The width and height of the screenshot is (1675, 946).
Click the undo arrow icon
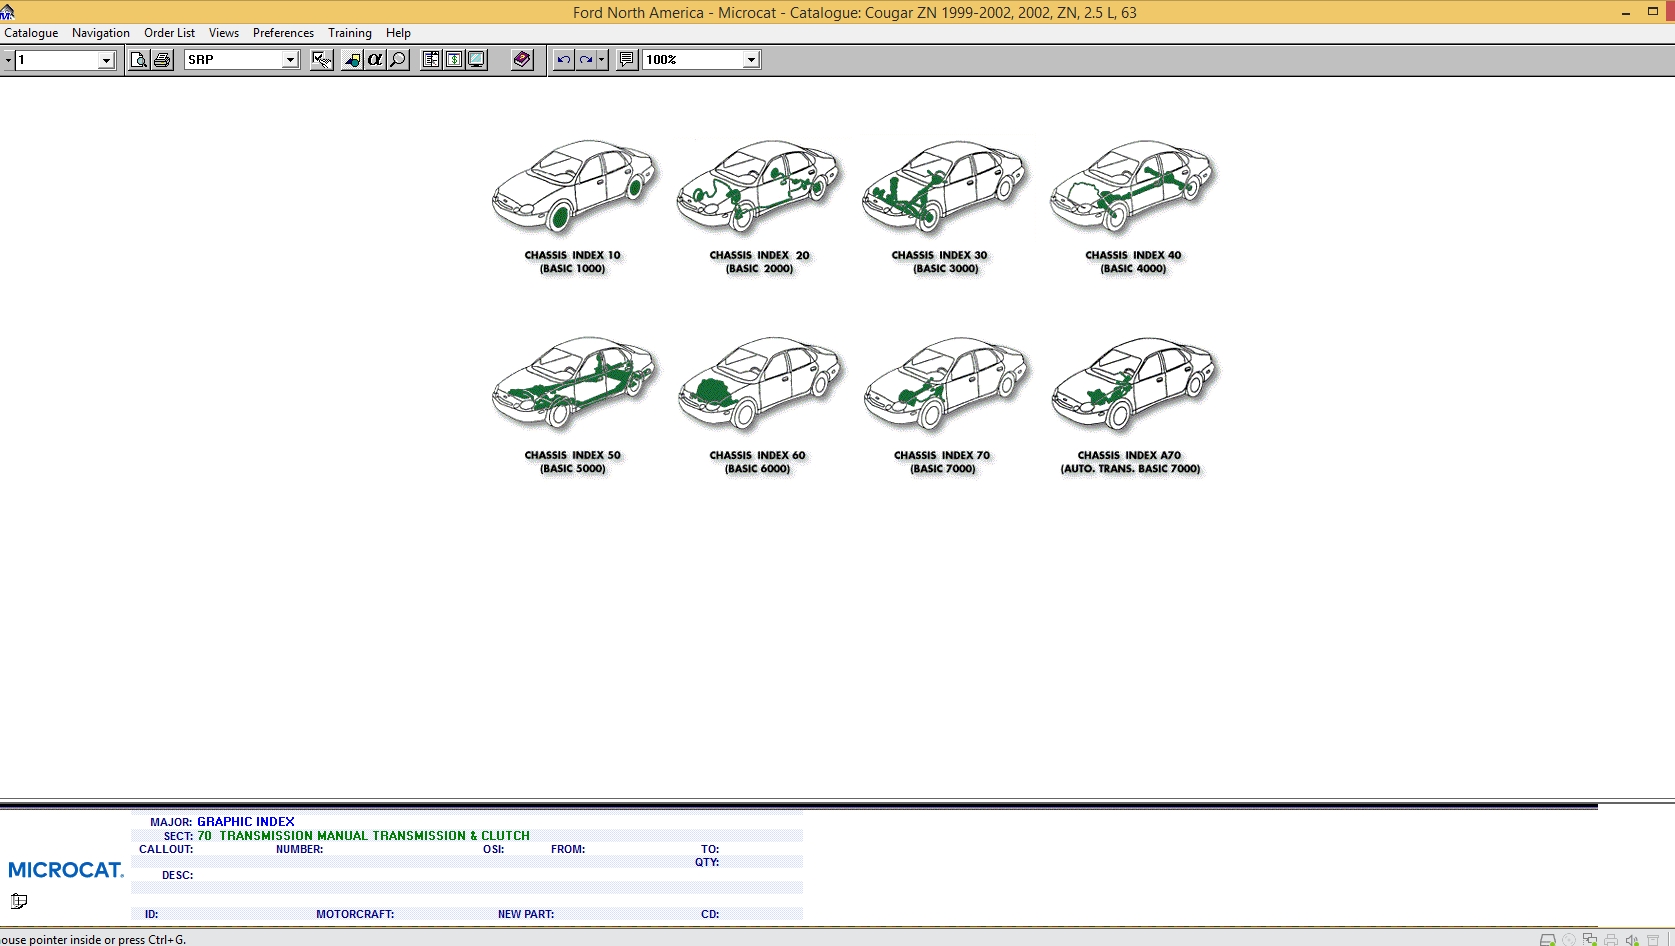[x=564, y=60]
